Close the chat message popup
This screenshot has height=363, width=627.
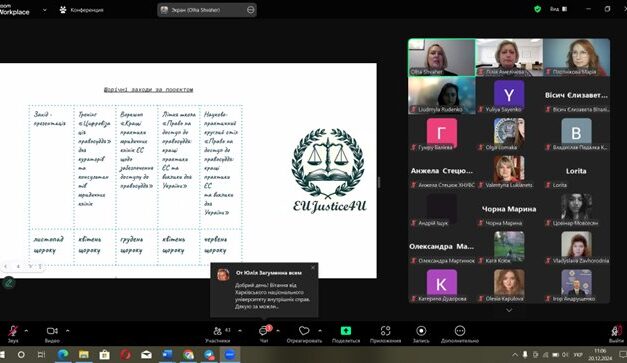coord(313,267)
